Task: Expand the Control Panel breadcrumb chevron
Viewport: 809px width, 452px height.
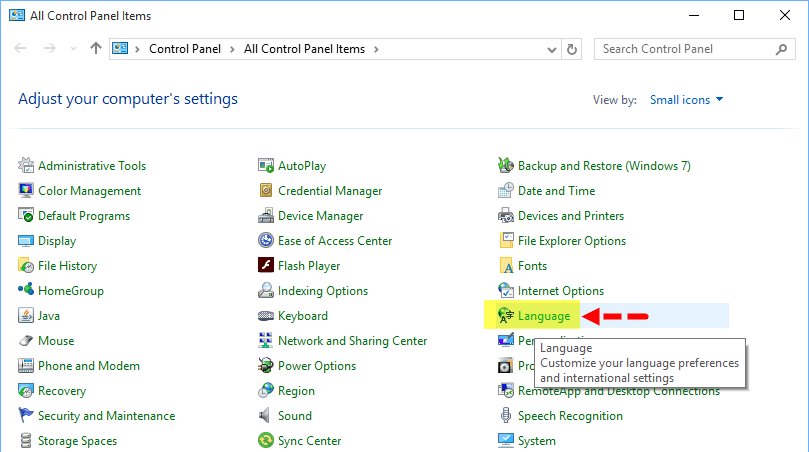Action: [x=236, y=49]
